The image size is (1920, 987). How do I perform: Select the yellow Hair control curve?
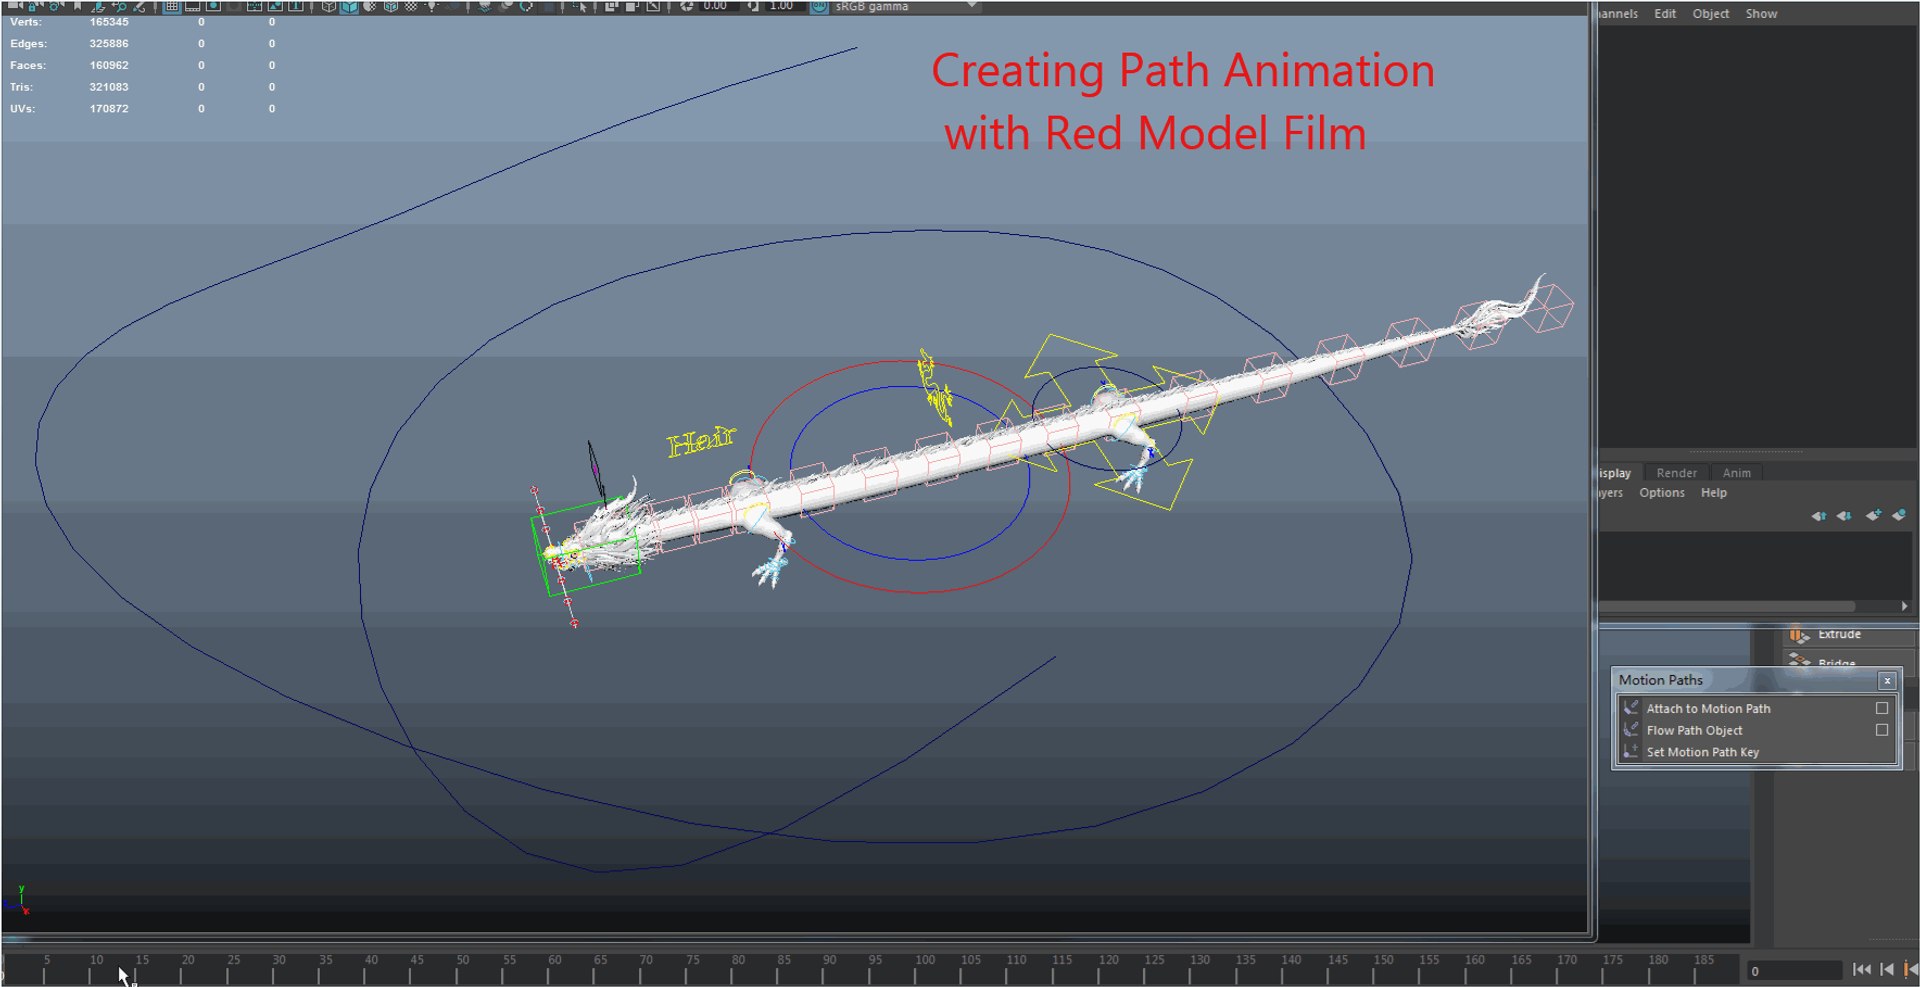(701, 441)
